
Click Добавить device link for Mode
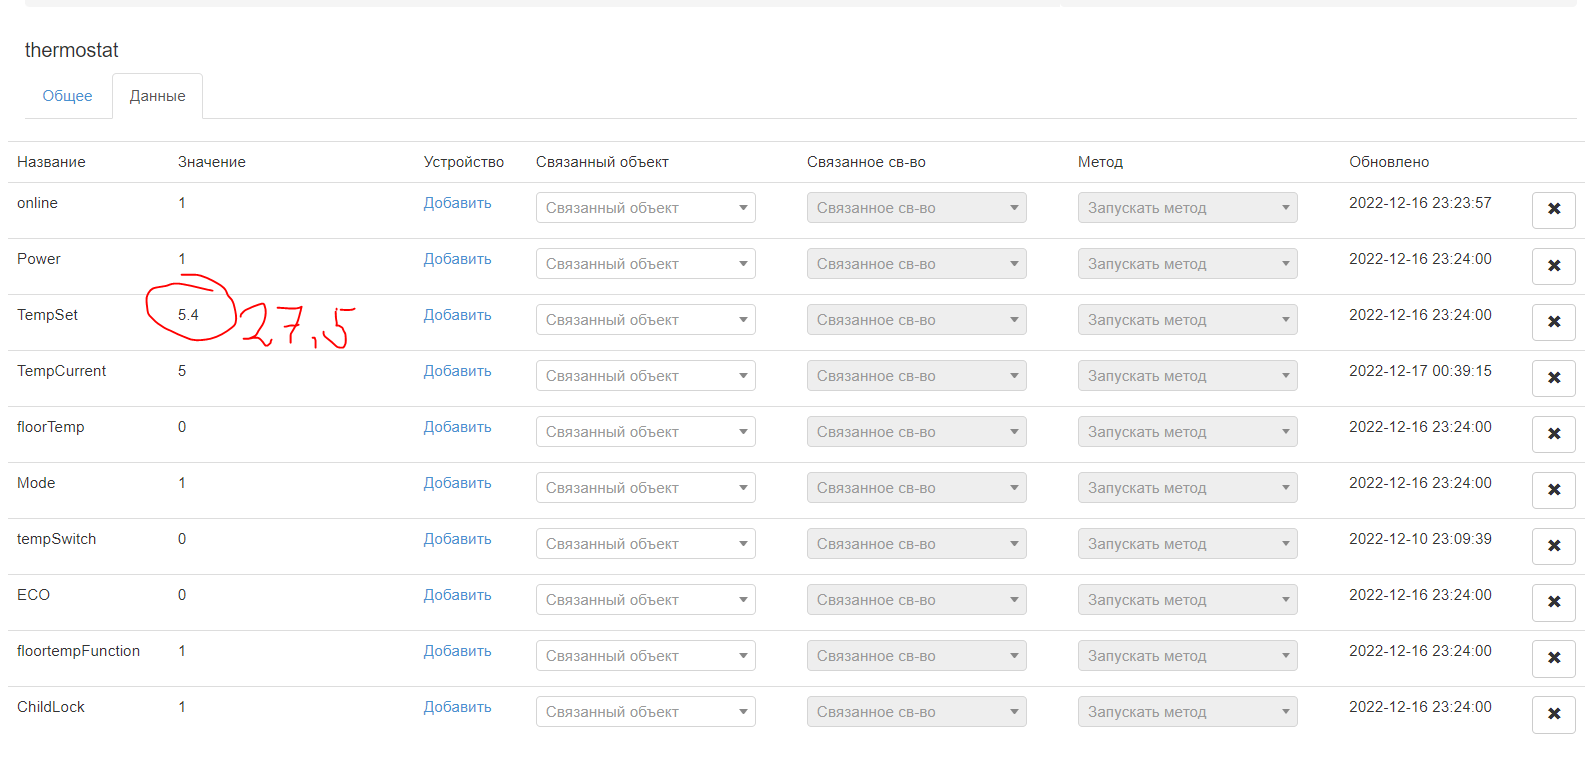coord(457,483)
